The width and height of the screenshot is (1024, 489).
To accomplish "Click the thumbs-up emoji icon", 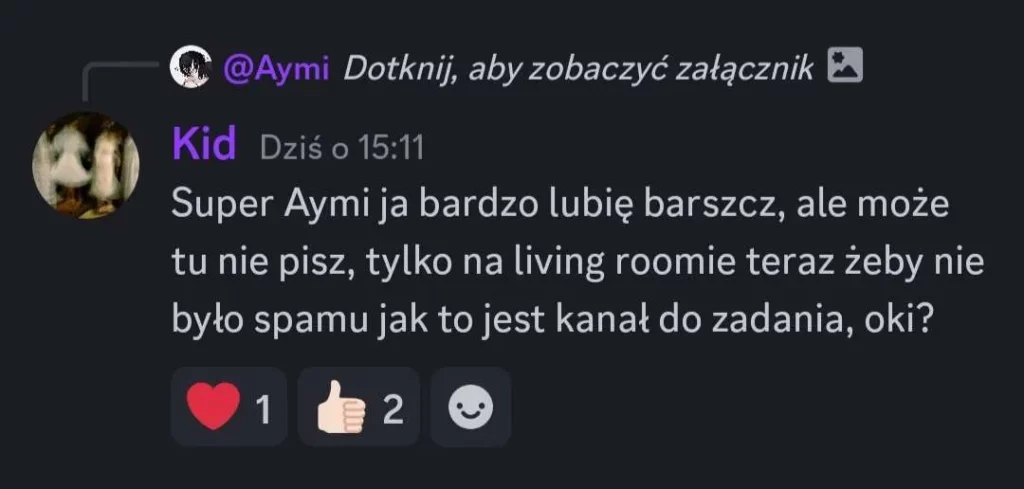I will point(341,407).
